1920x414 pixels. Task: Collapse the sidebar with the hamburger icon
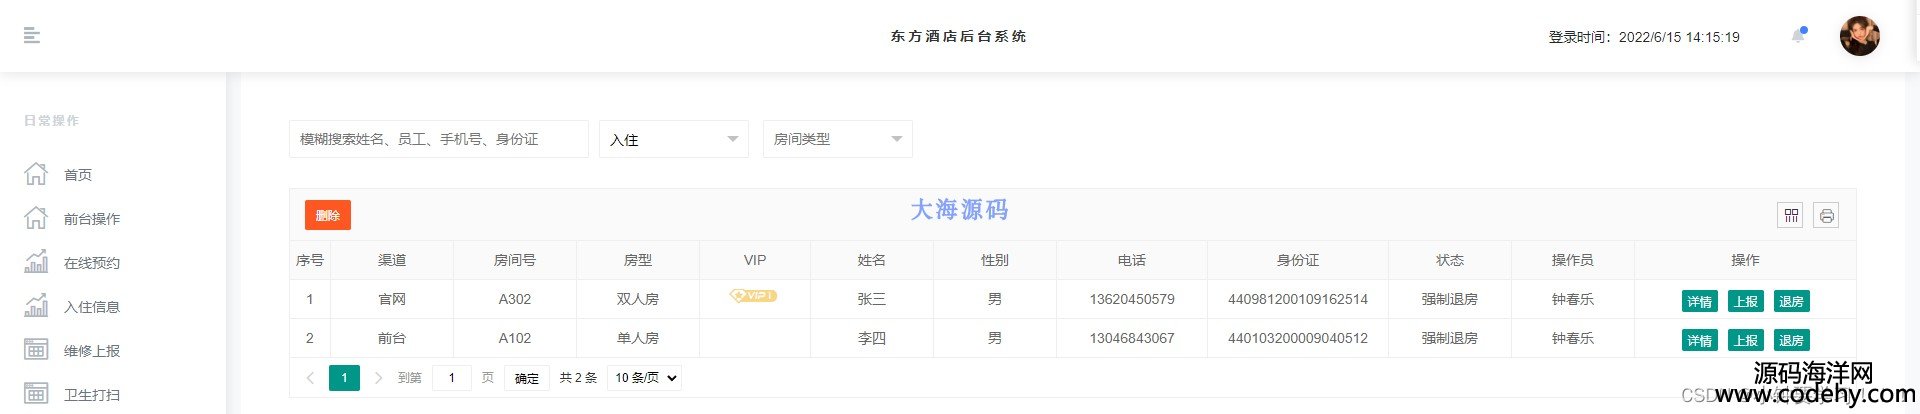[32, 36]
